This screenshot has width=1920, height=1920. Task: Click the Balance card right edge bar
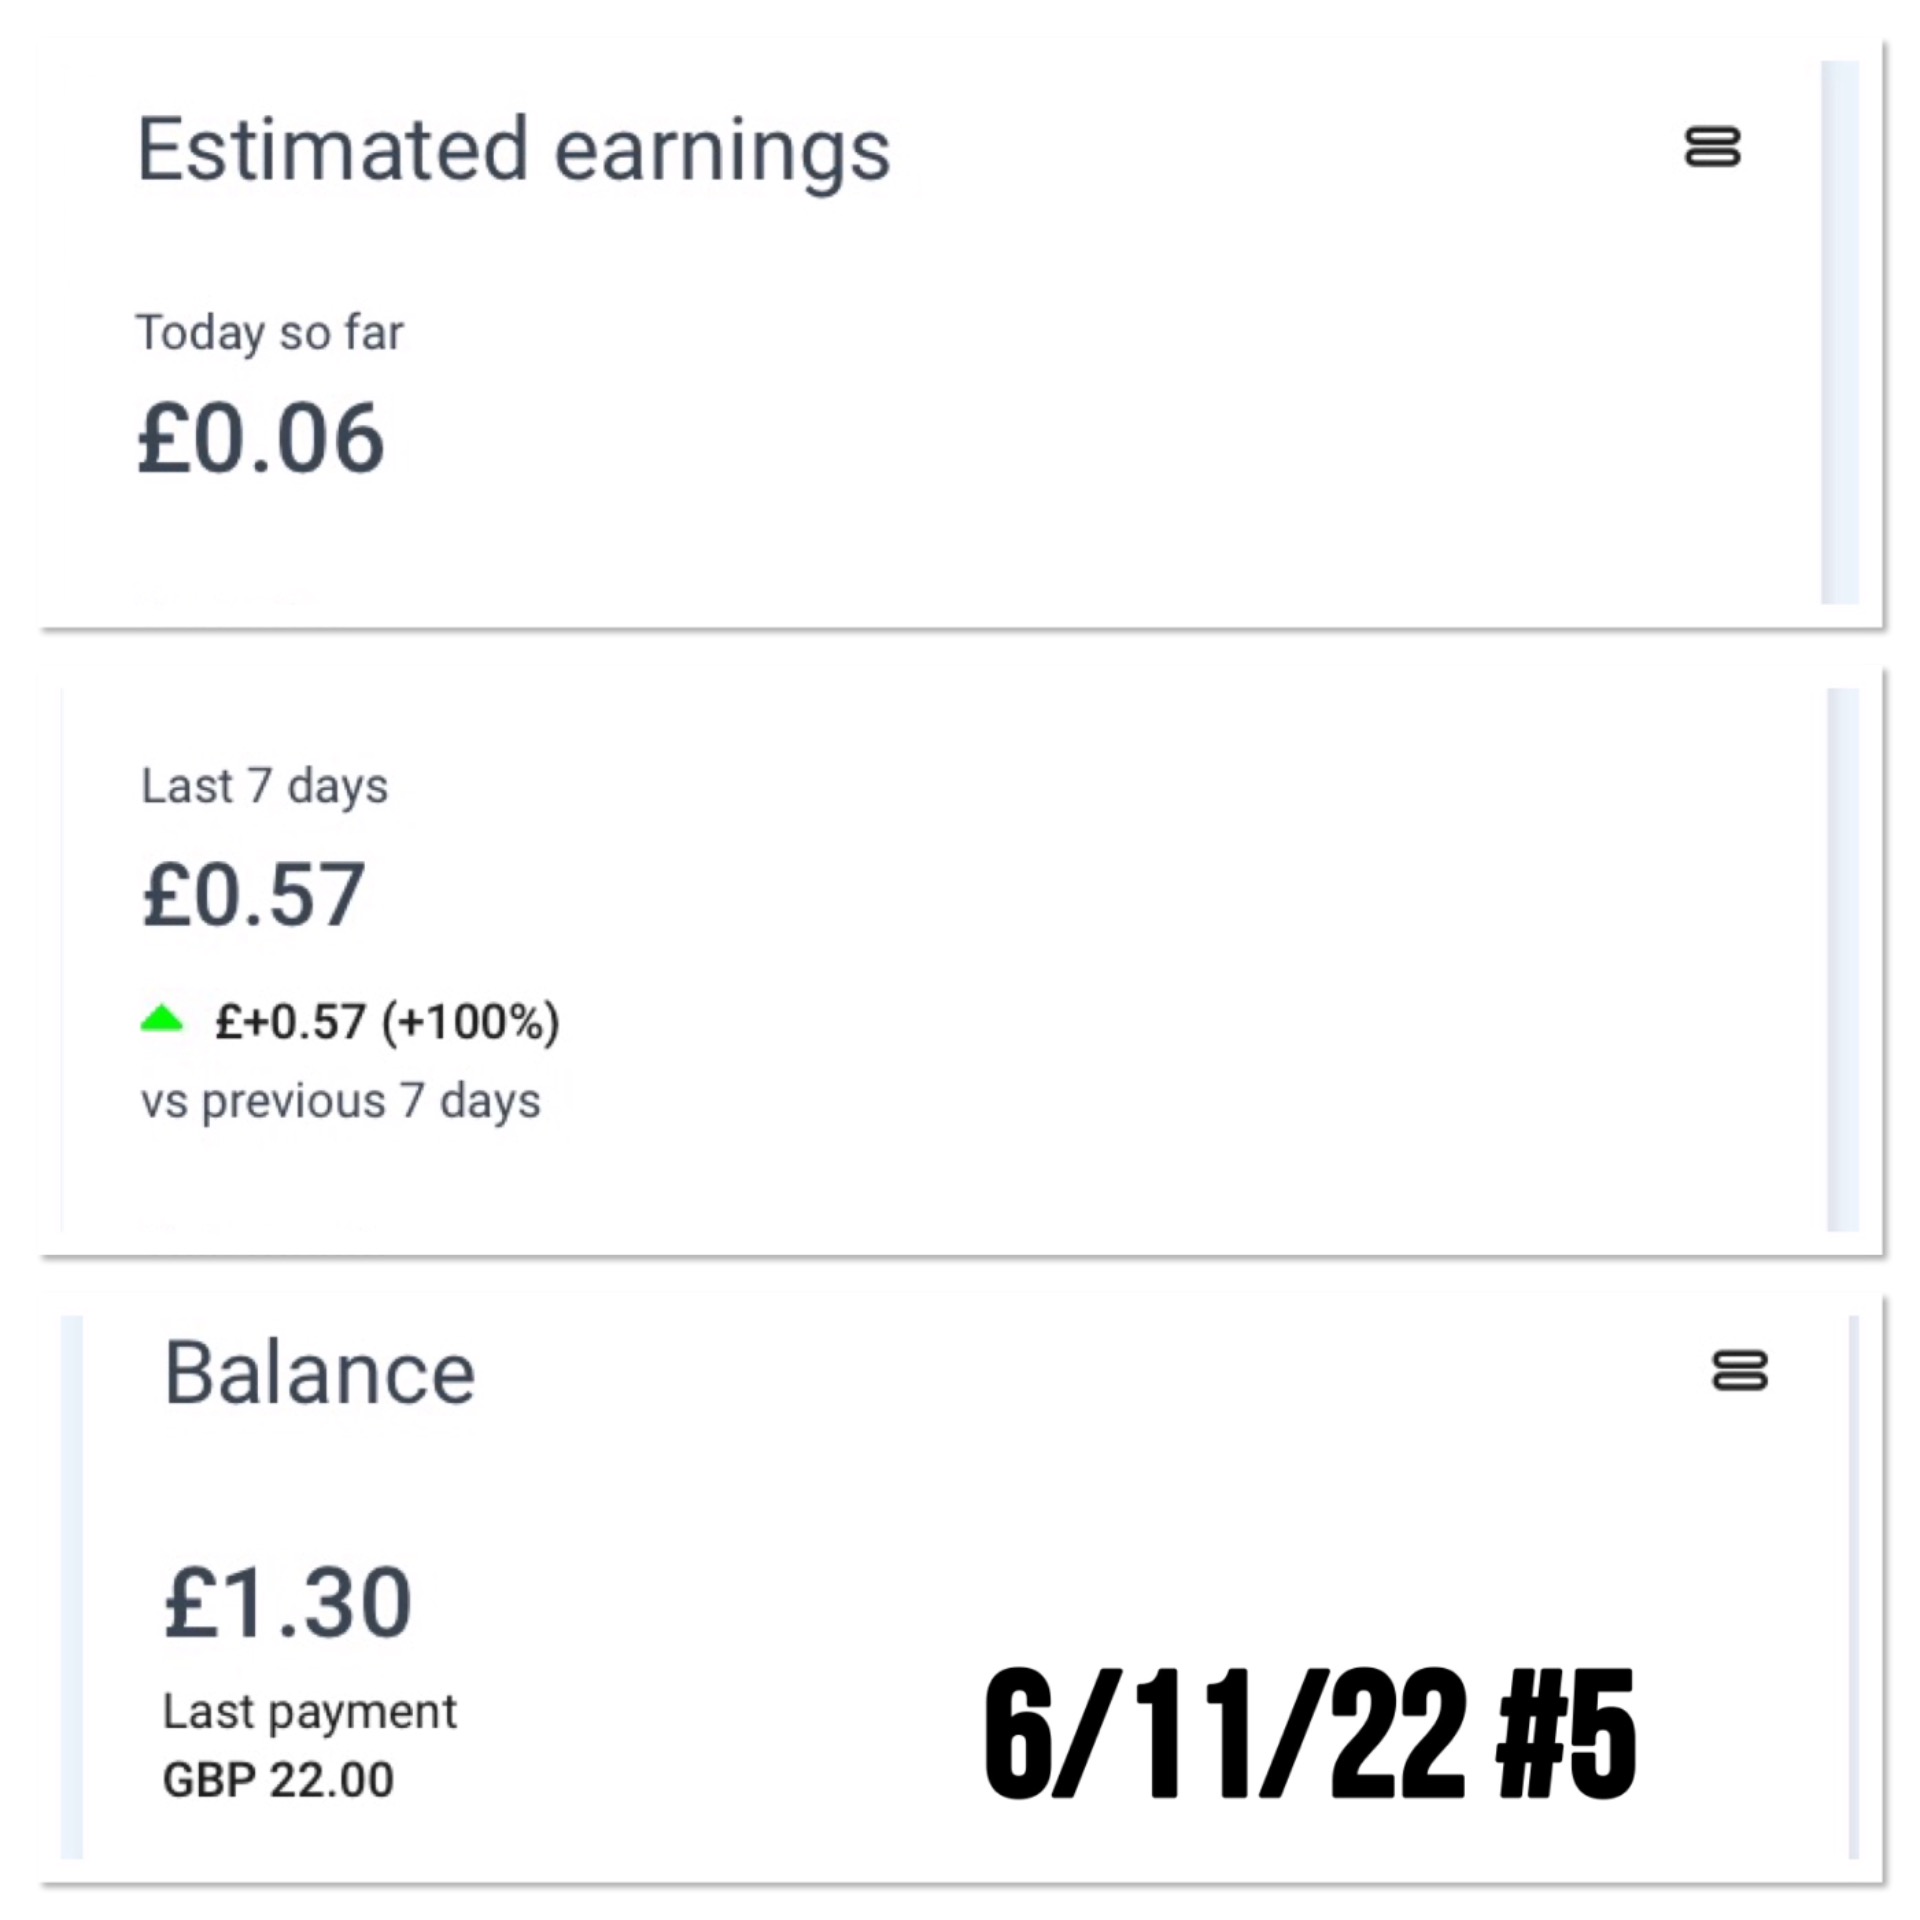[x=1853, y=1588]
